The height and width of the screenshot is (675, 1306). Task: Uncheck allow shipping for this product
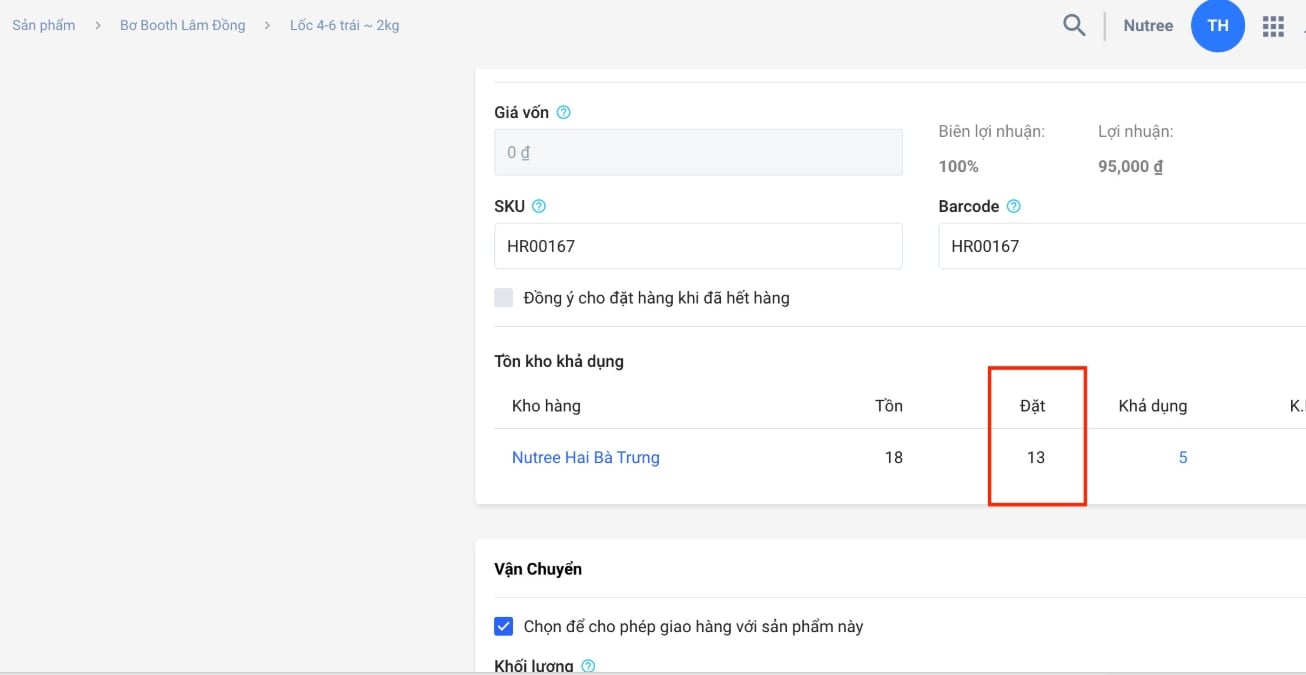click(504, 627)
